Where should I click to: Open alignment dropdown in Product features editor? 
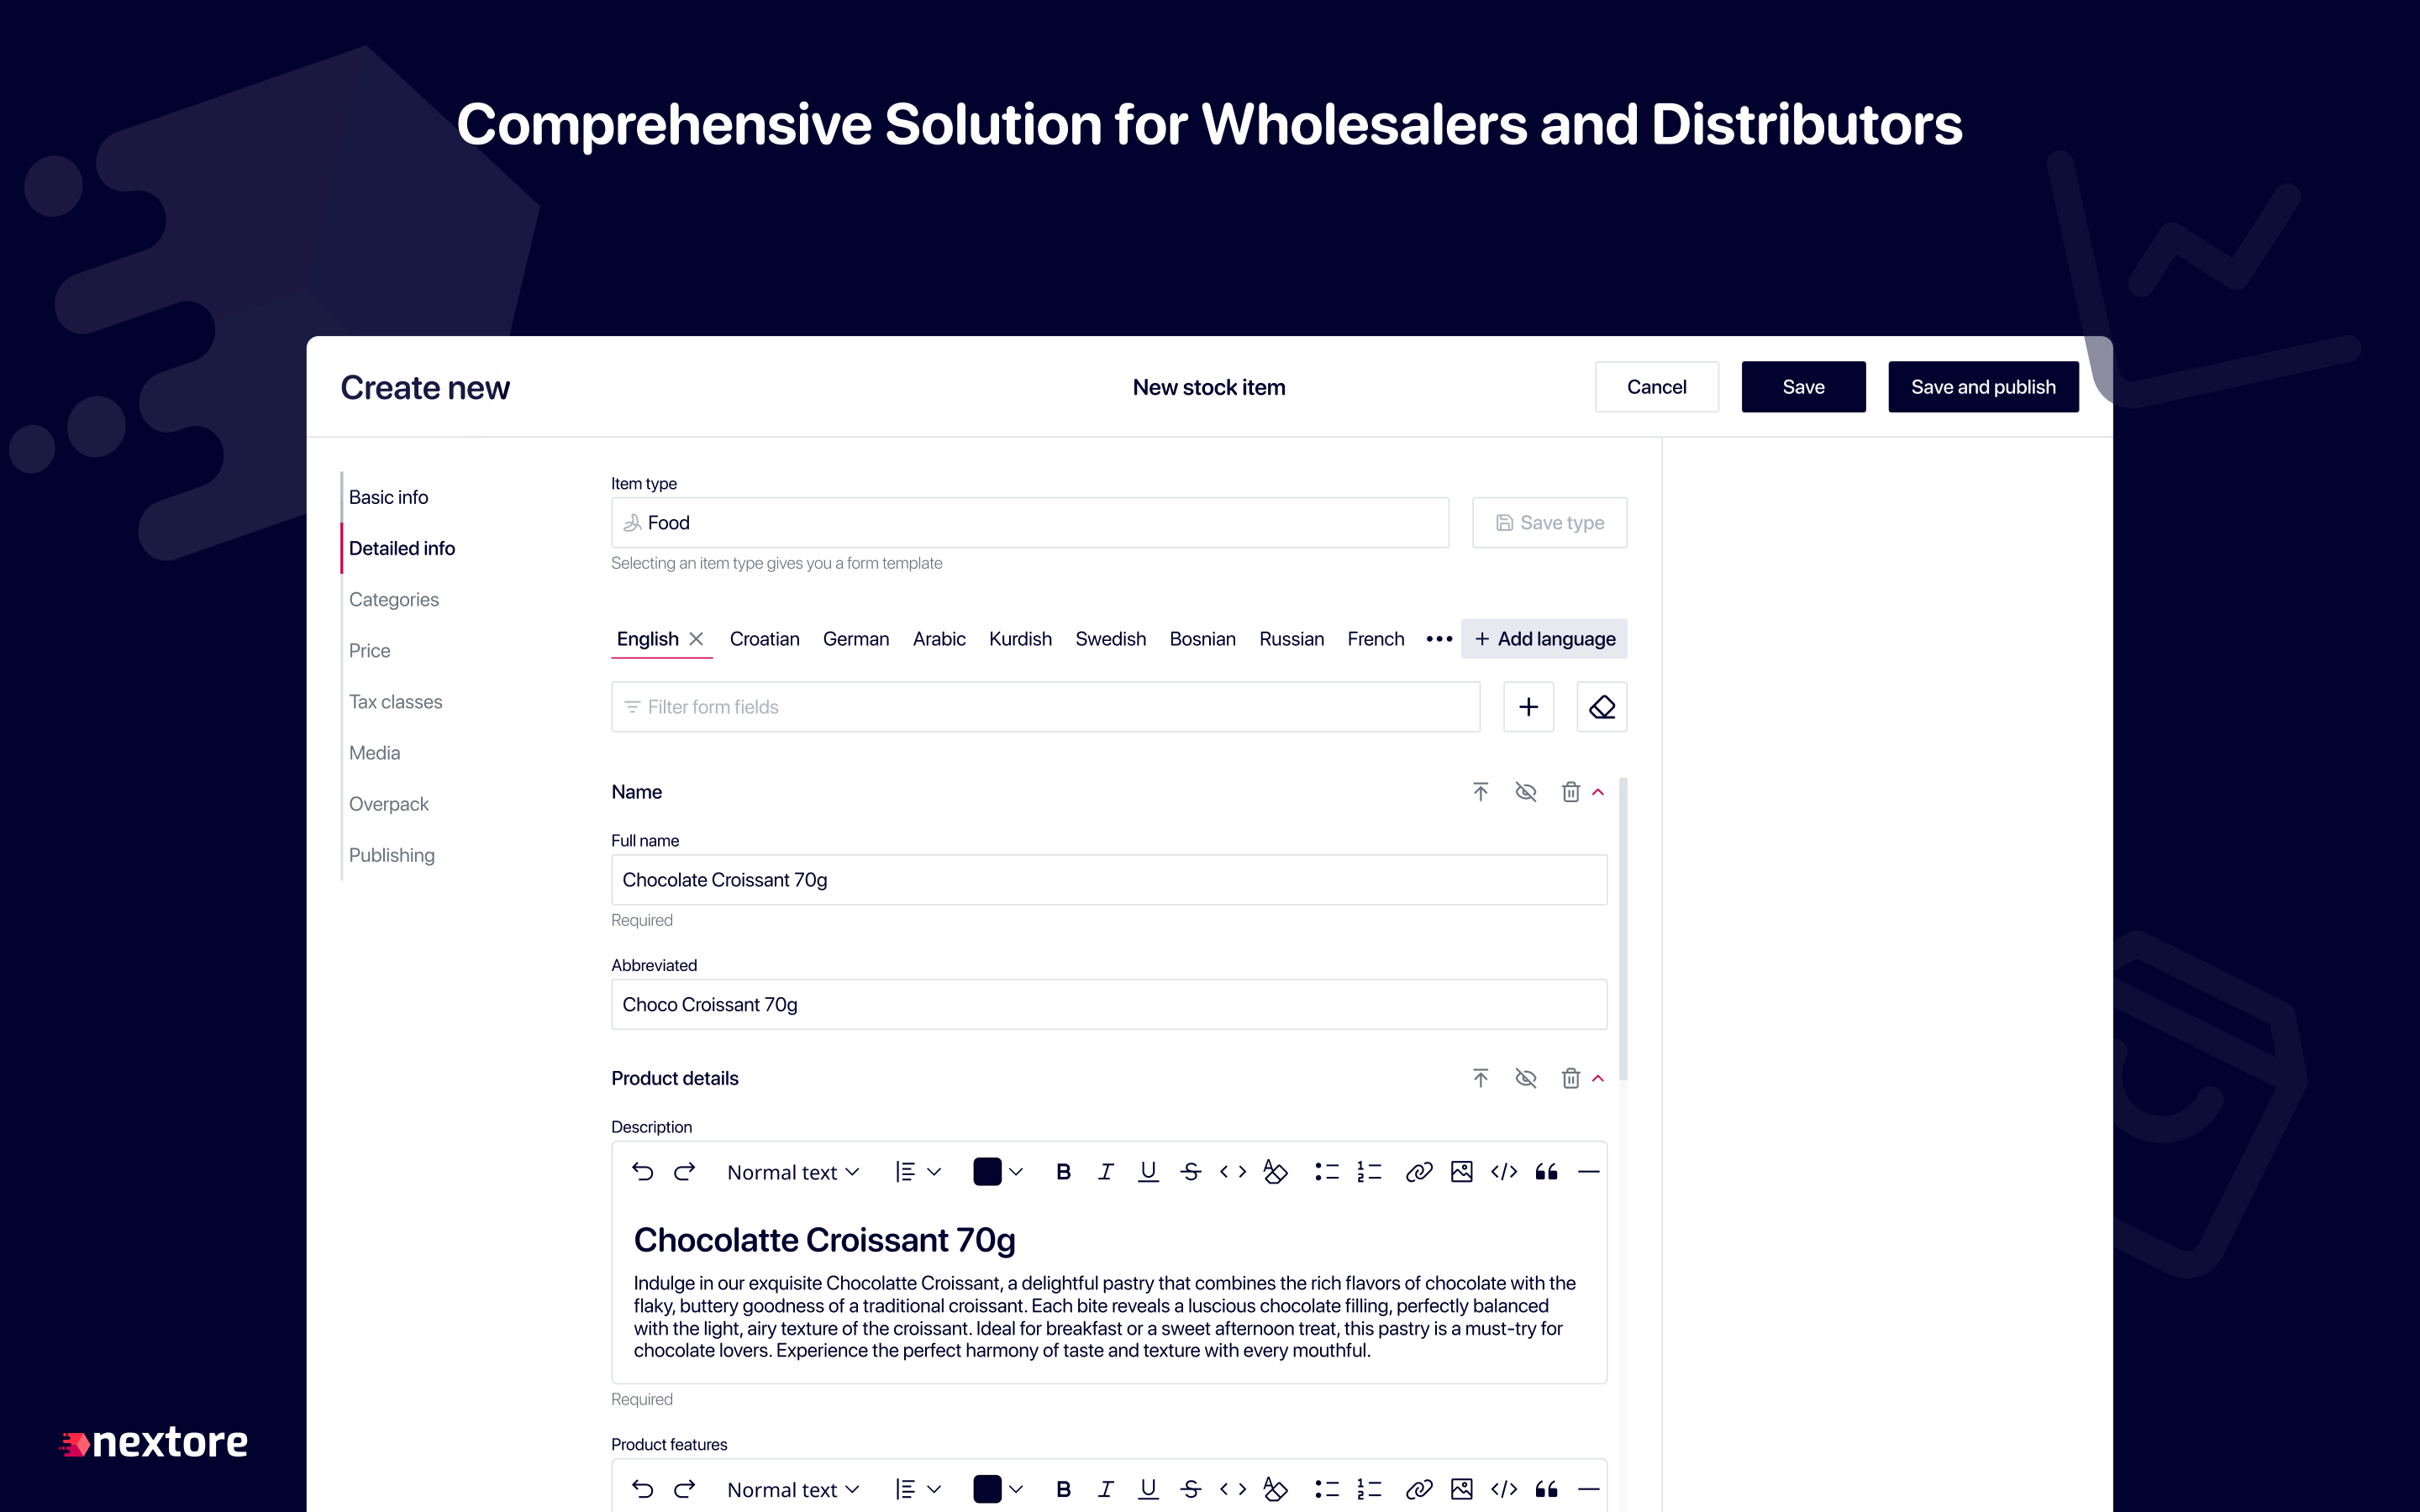point(918,1490)
